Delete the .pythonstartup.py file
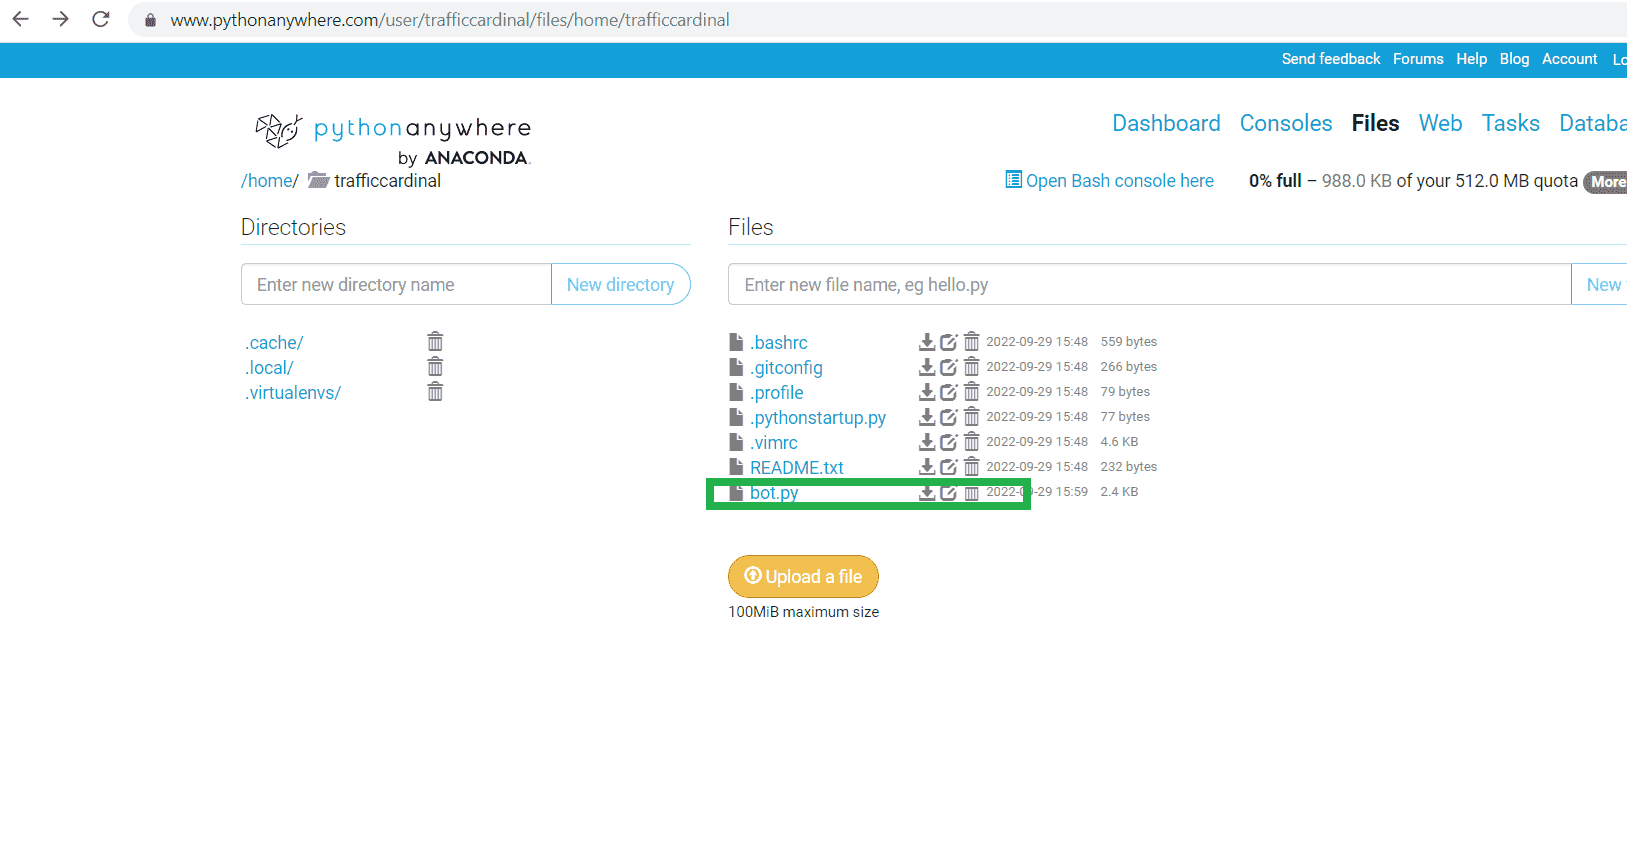1627x864 pixels. [971, 417]
